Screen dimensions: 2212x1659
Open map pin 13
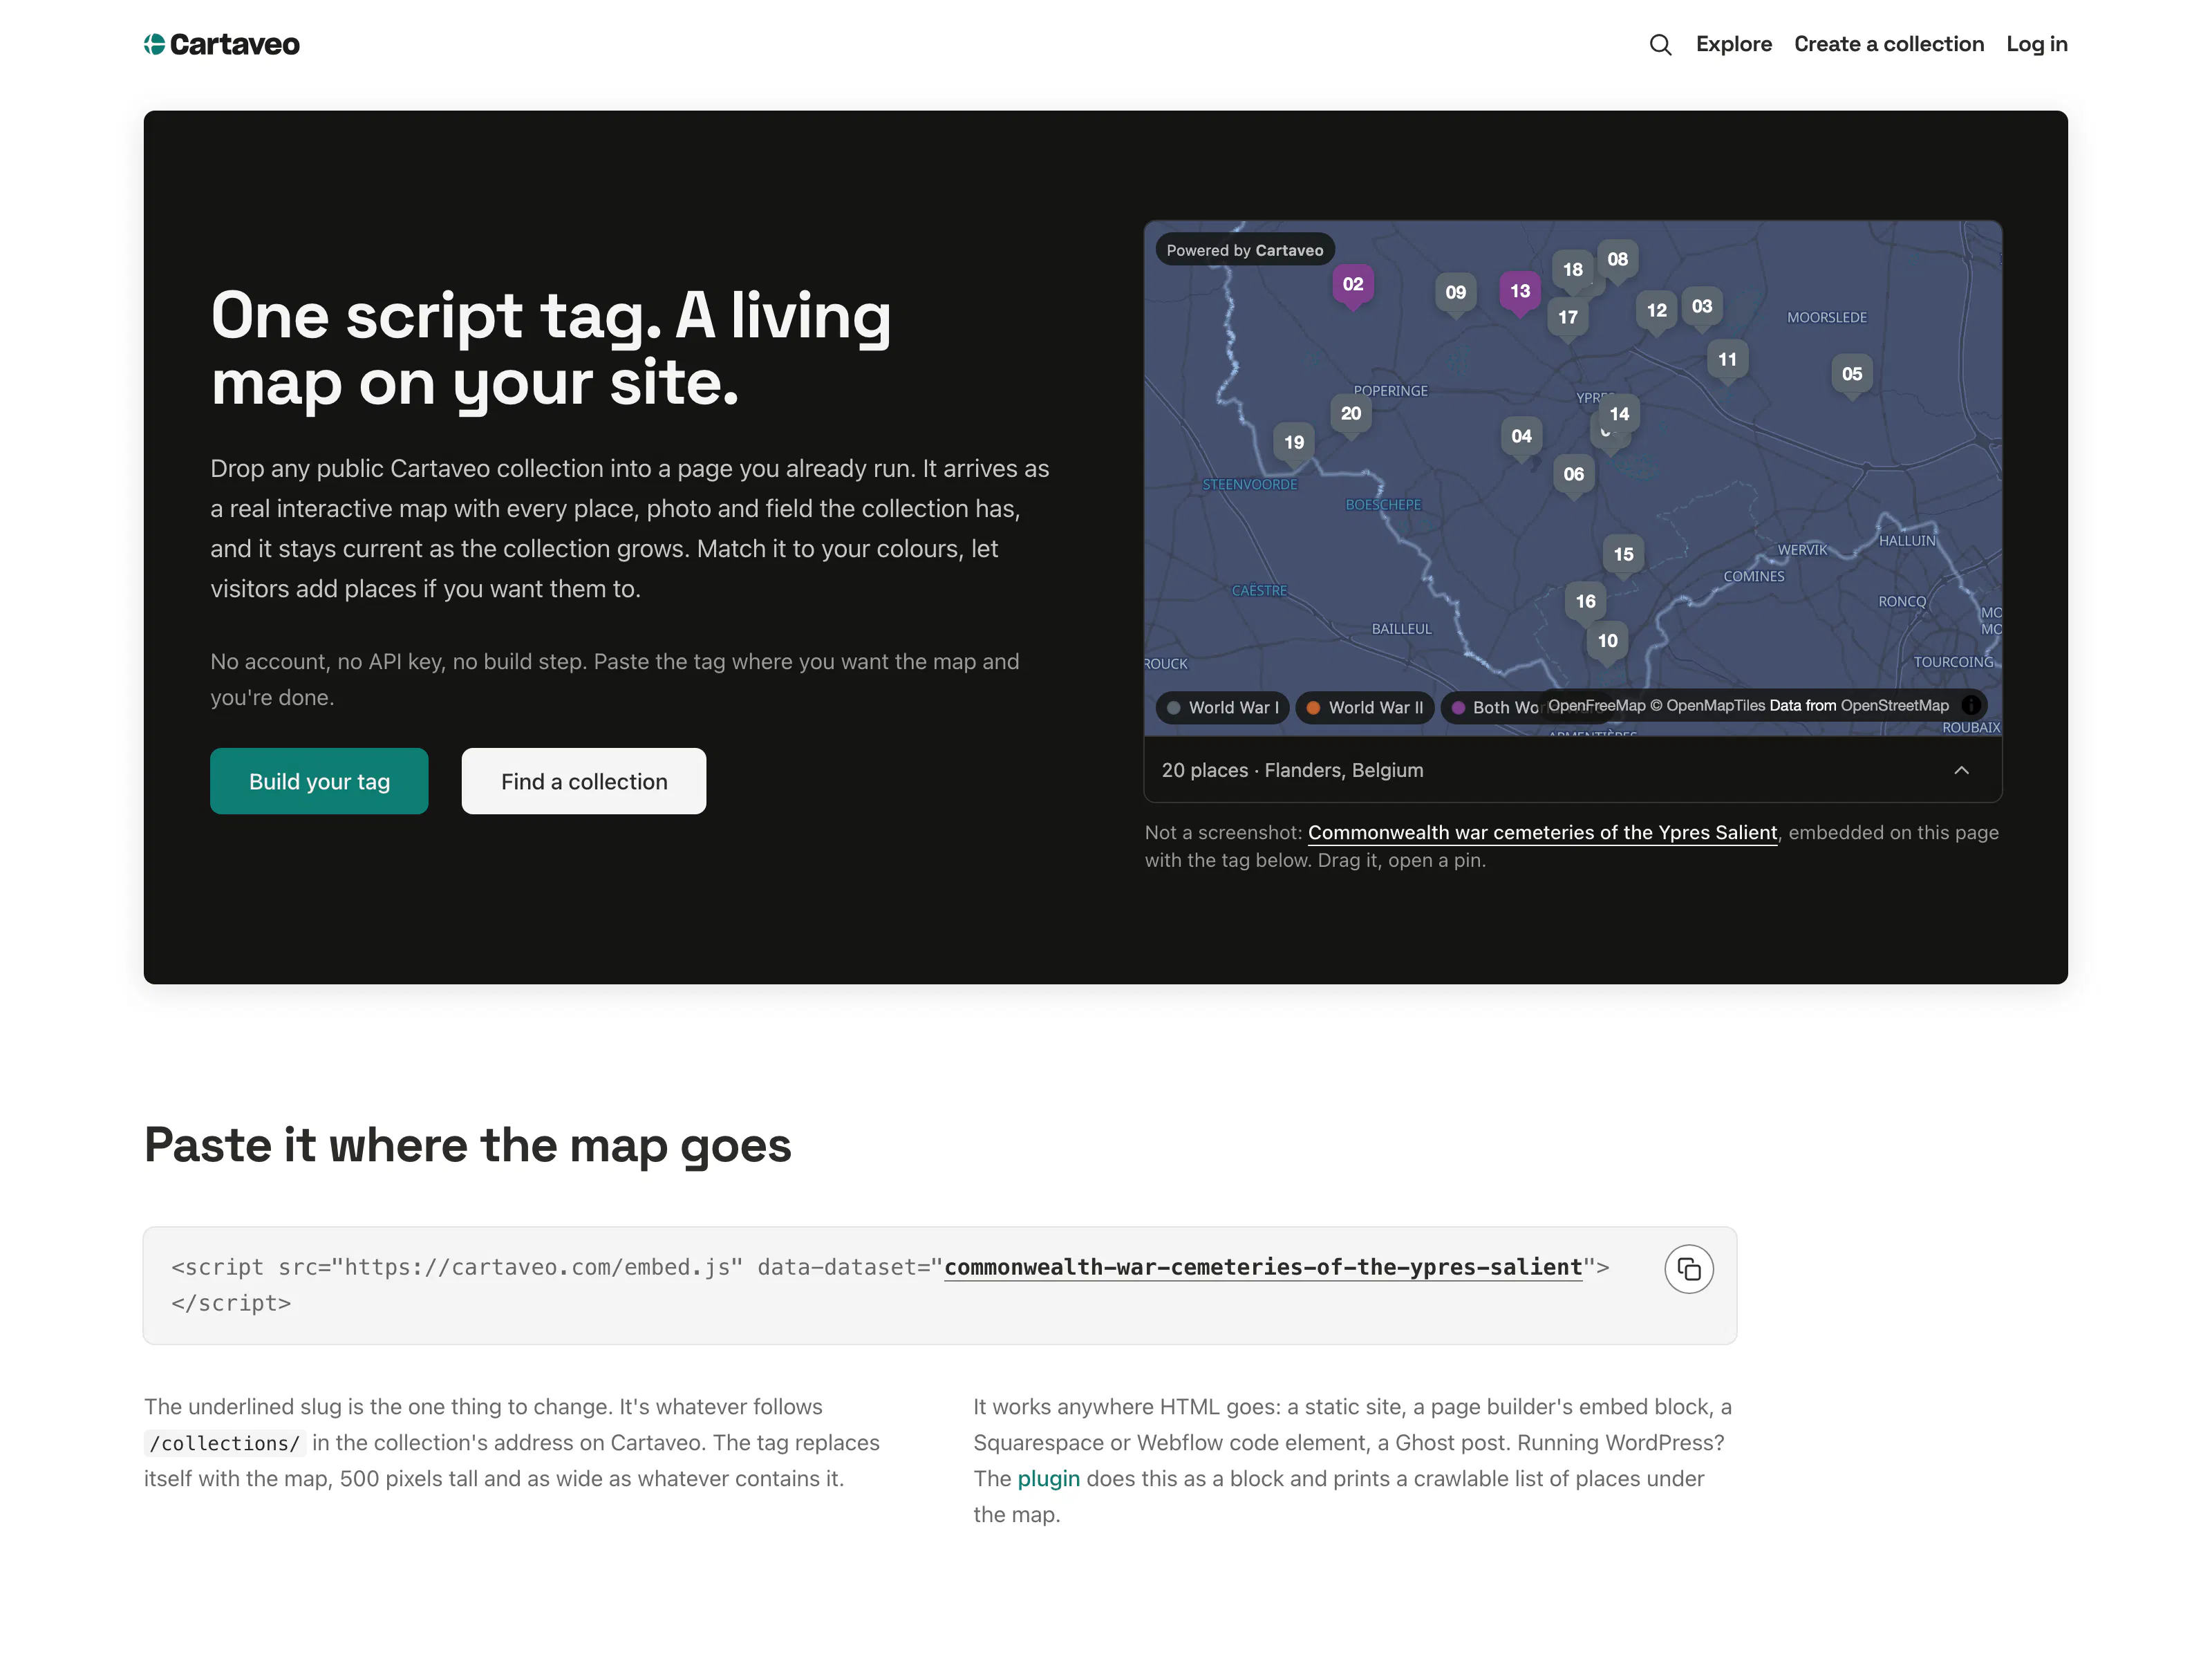[1520, 292]
